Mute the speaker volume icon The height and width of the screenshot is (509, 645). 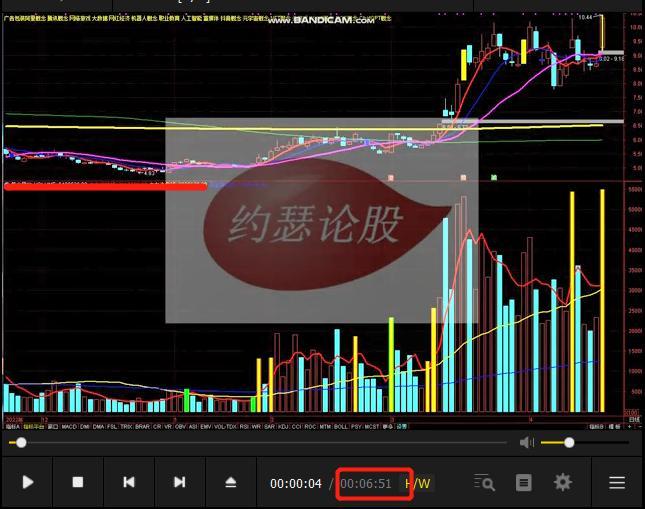[526, 442]
